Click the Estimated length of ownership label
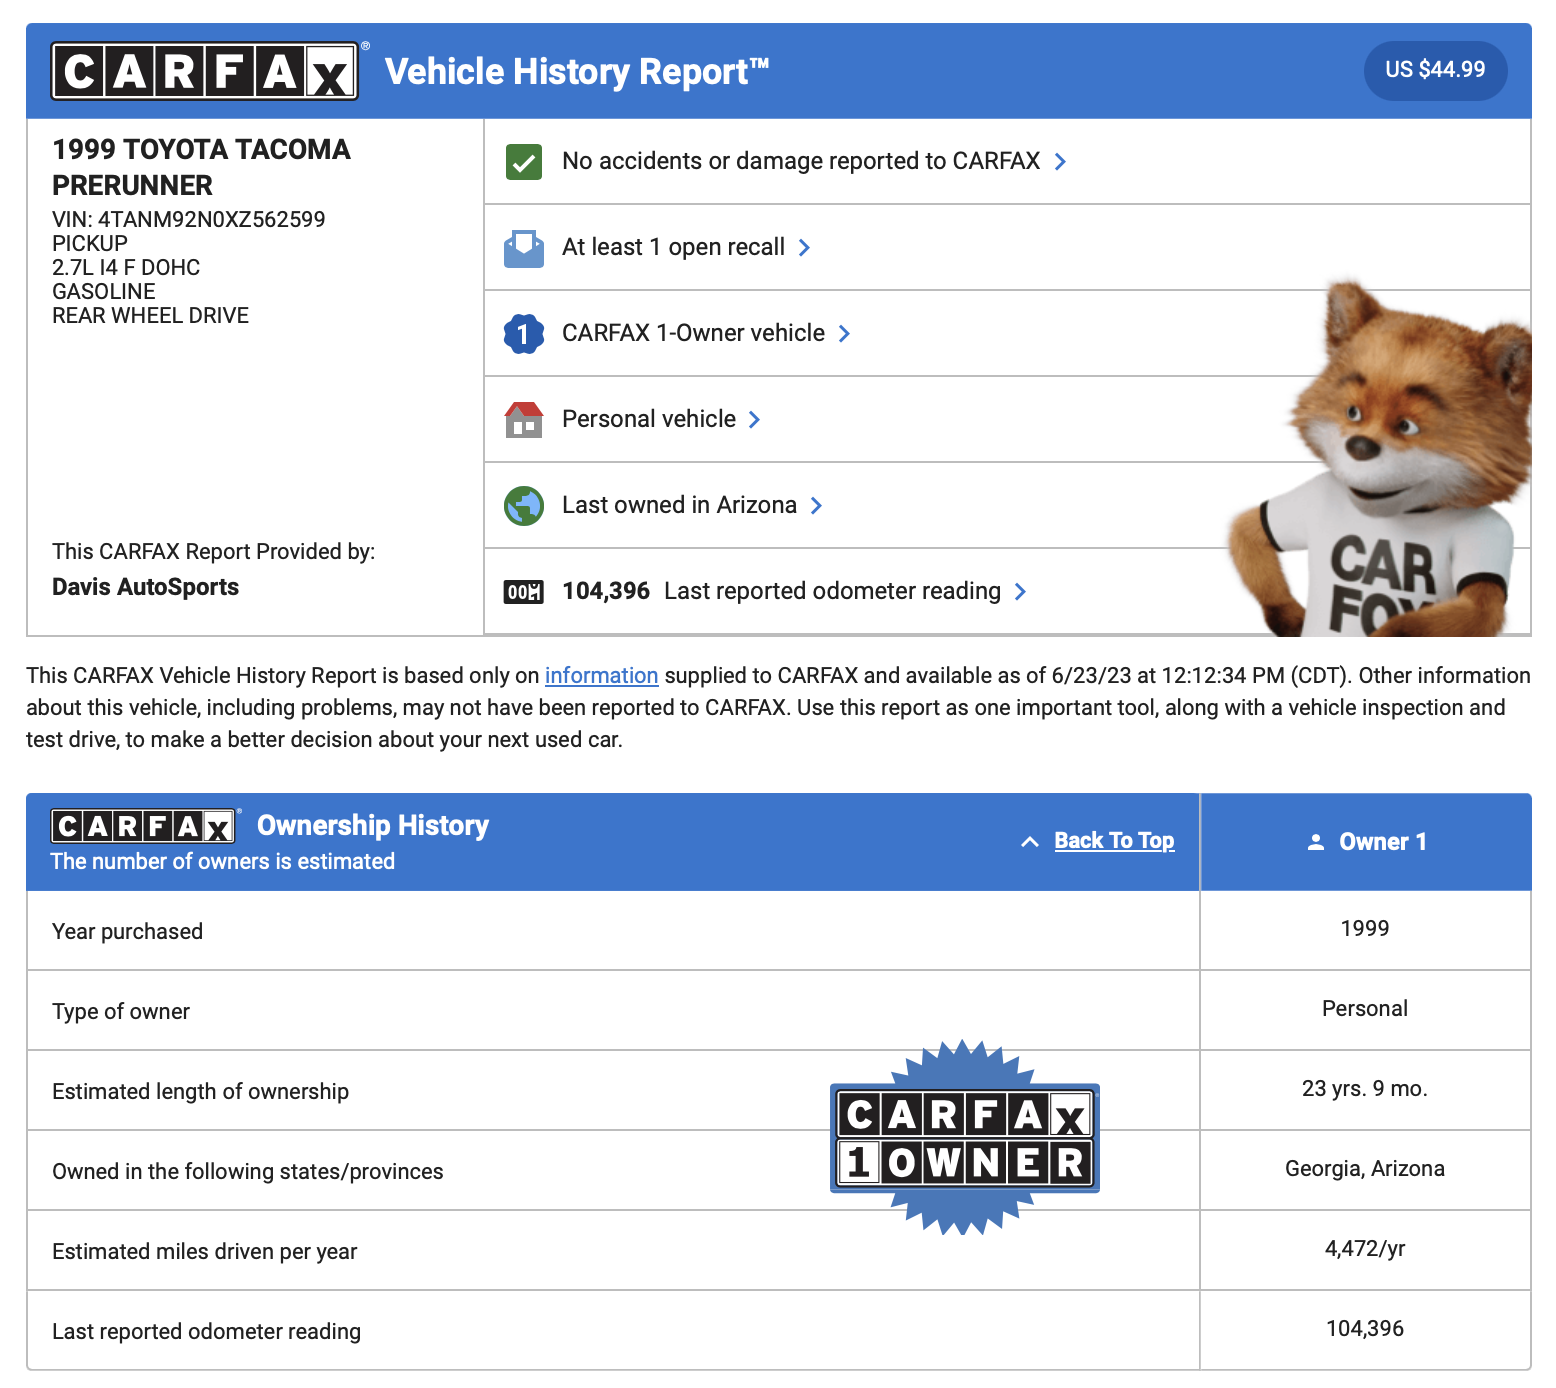 coord(200,1091)
